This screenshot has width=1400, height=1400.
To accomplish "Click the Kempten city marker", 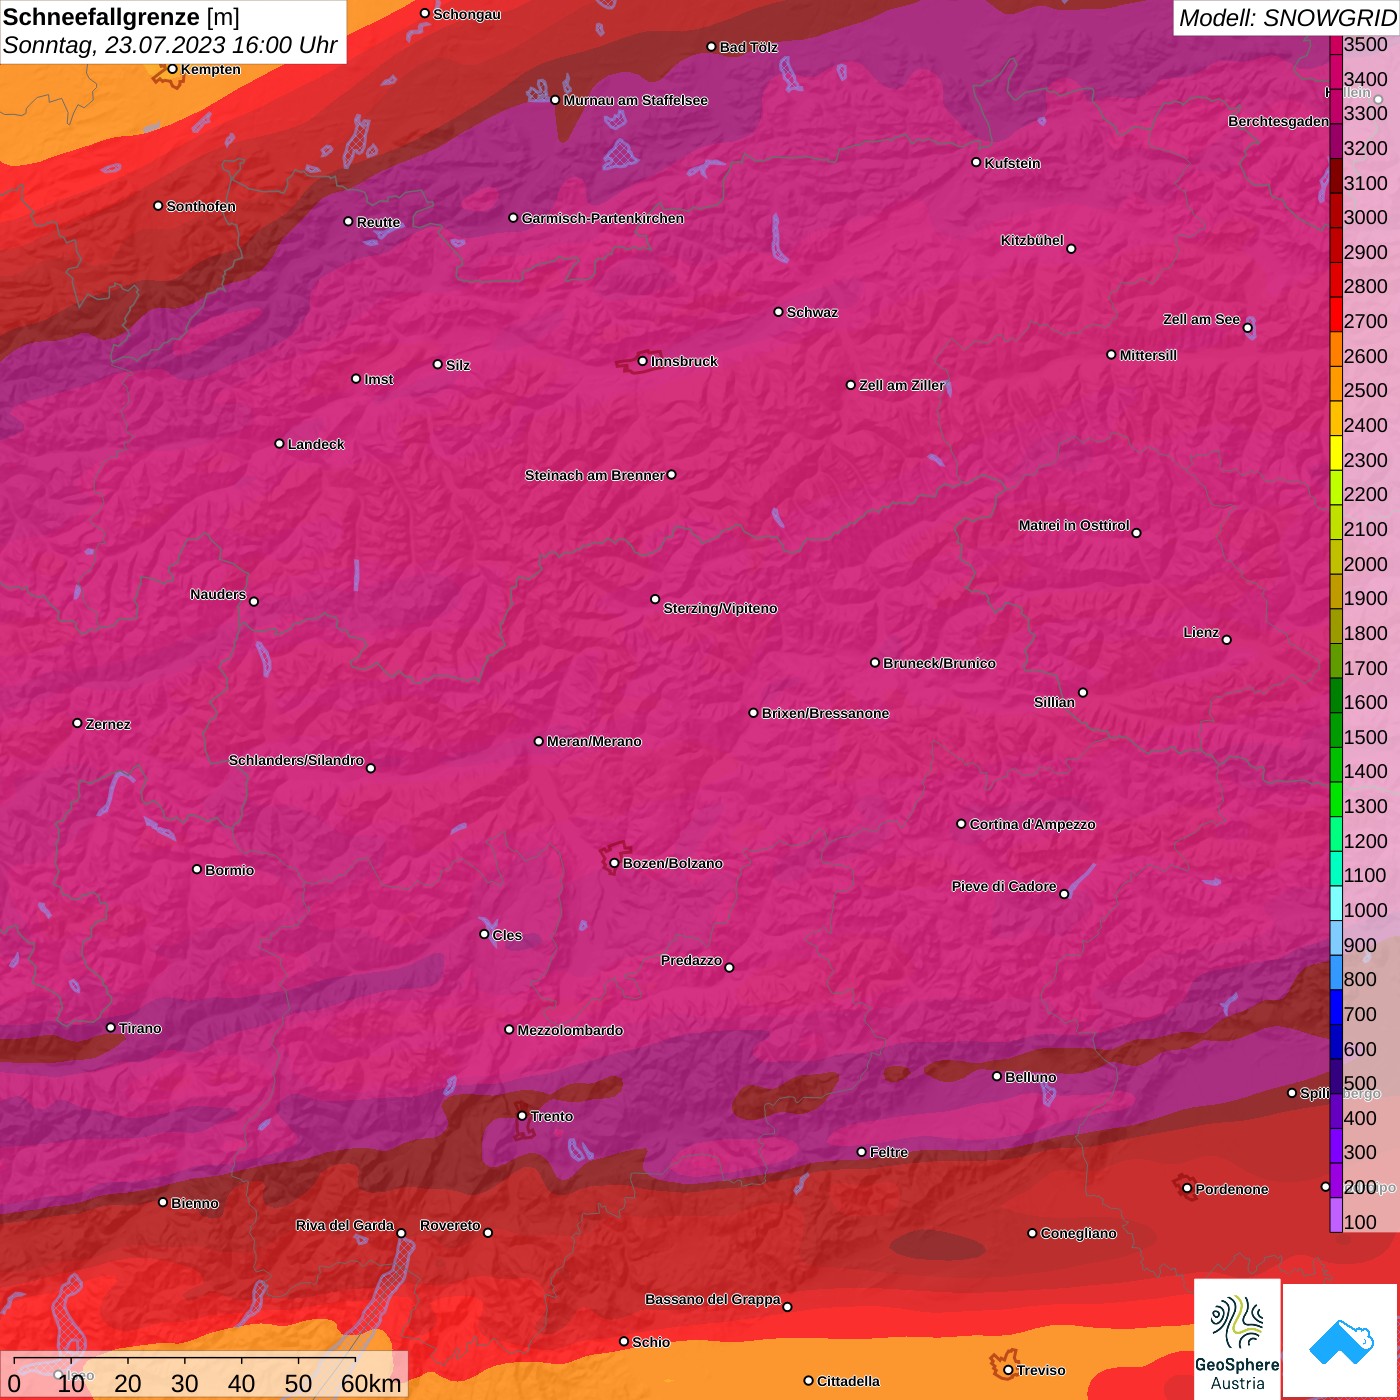I will (172, 69).
